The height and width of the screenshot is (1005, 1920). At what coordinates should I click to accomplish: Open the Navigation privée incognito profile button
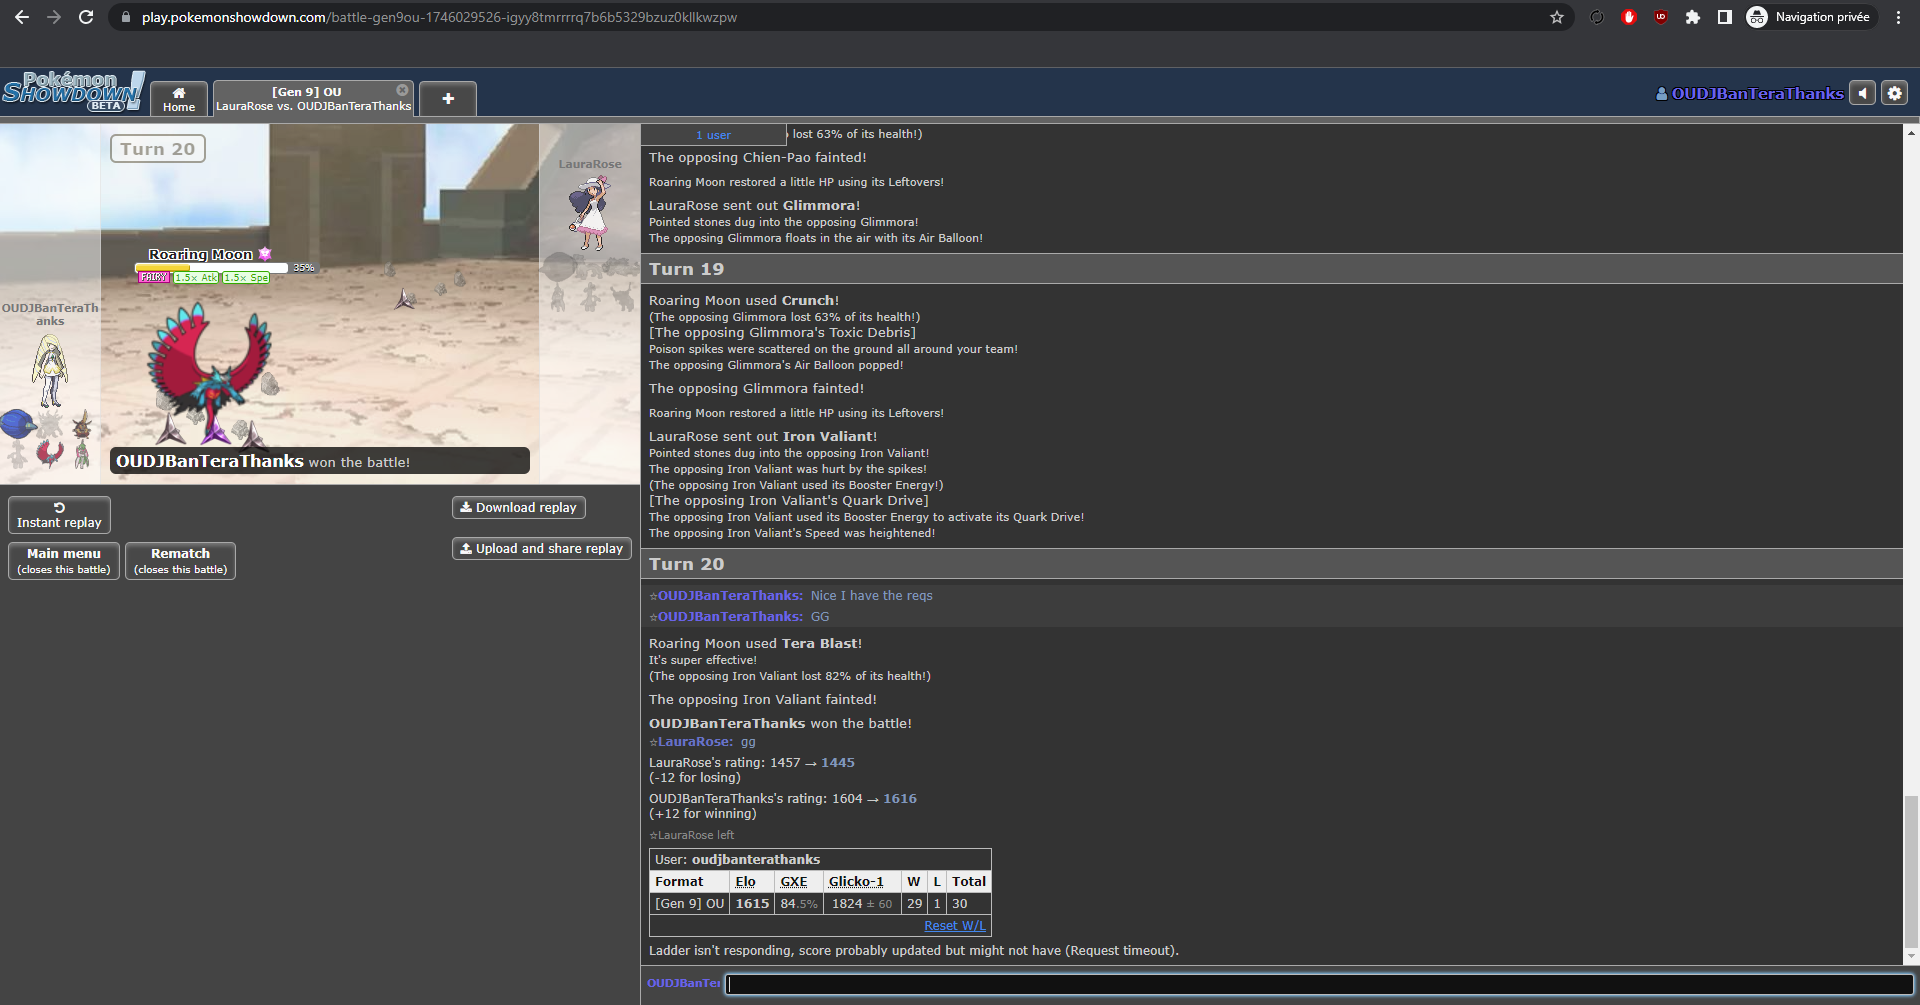[1811, 17]
